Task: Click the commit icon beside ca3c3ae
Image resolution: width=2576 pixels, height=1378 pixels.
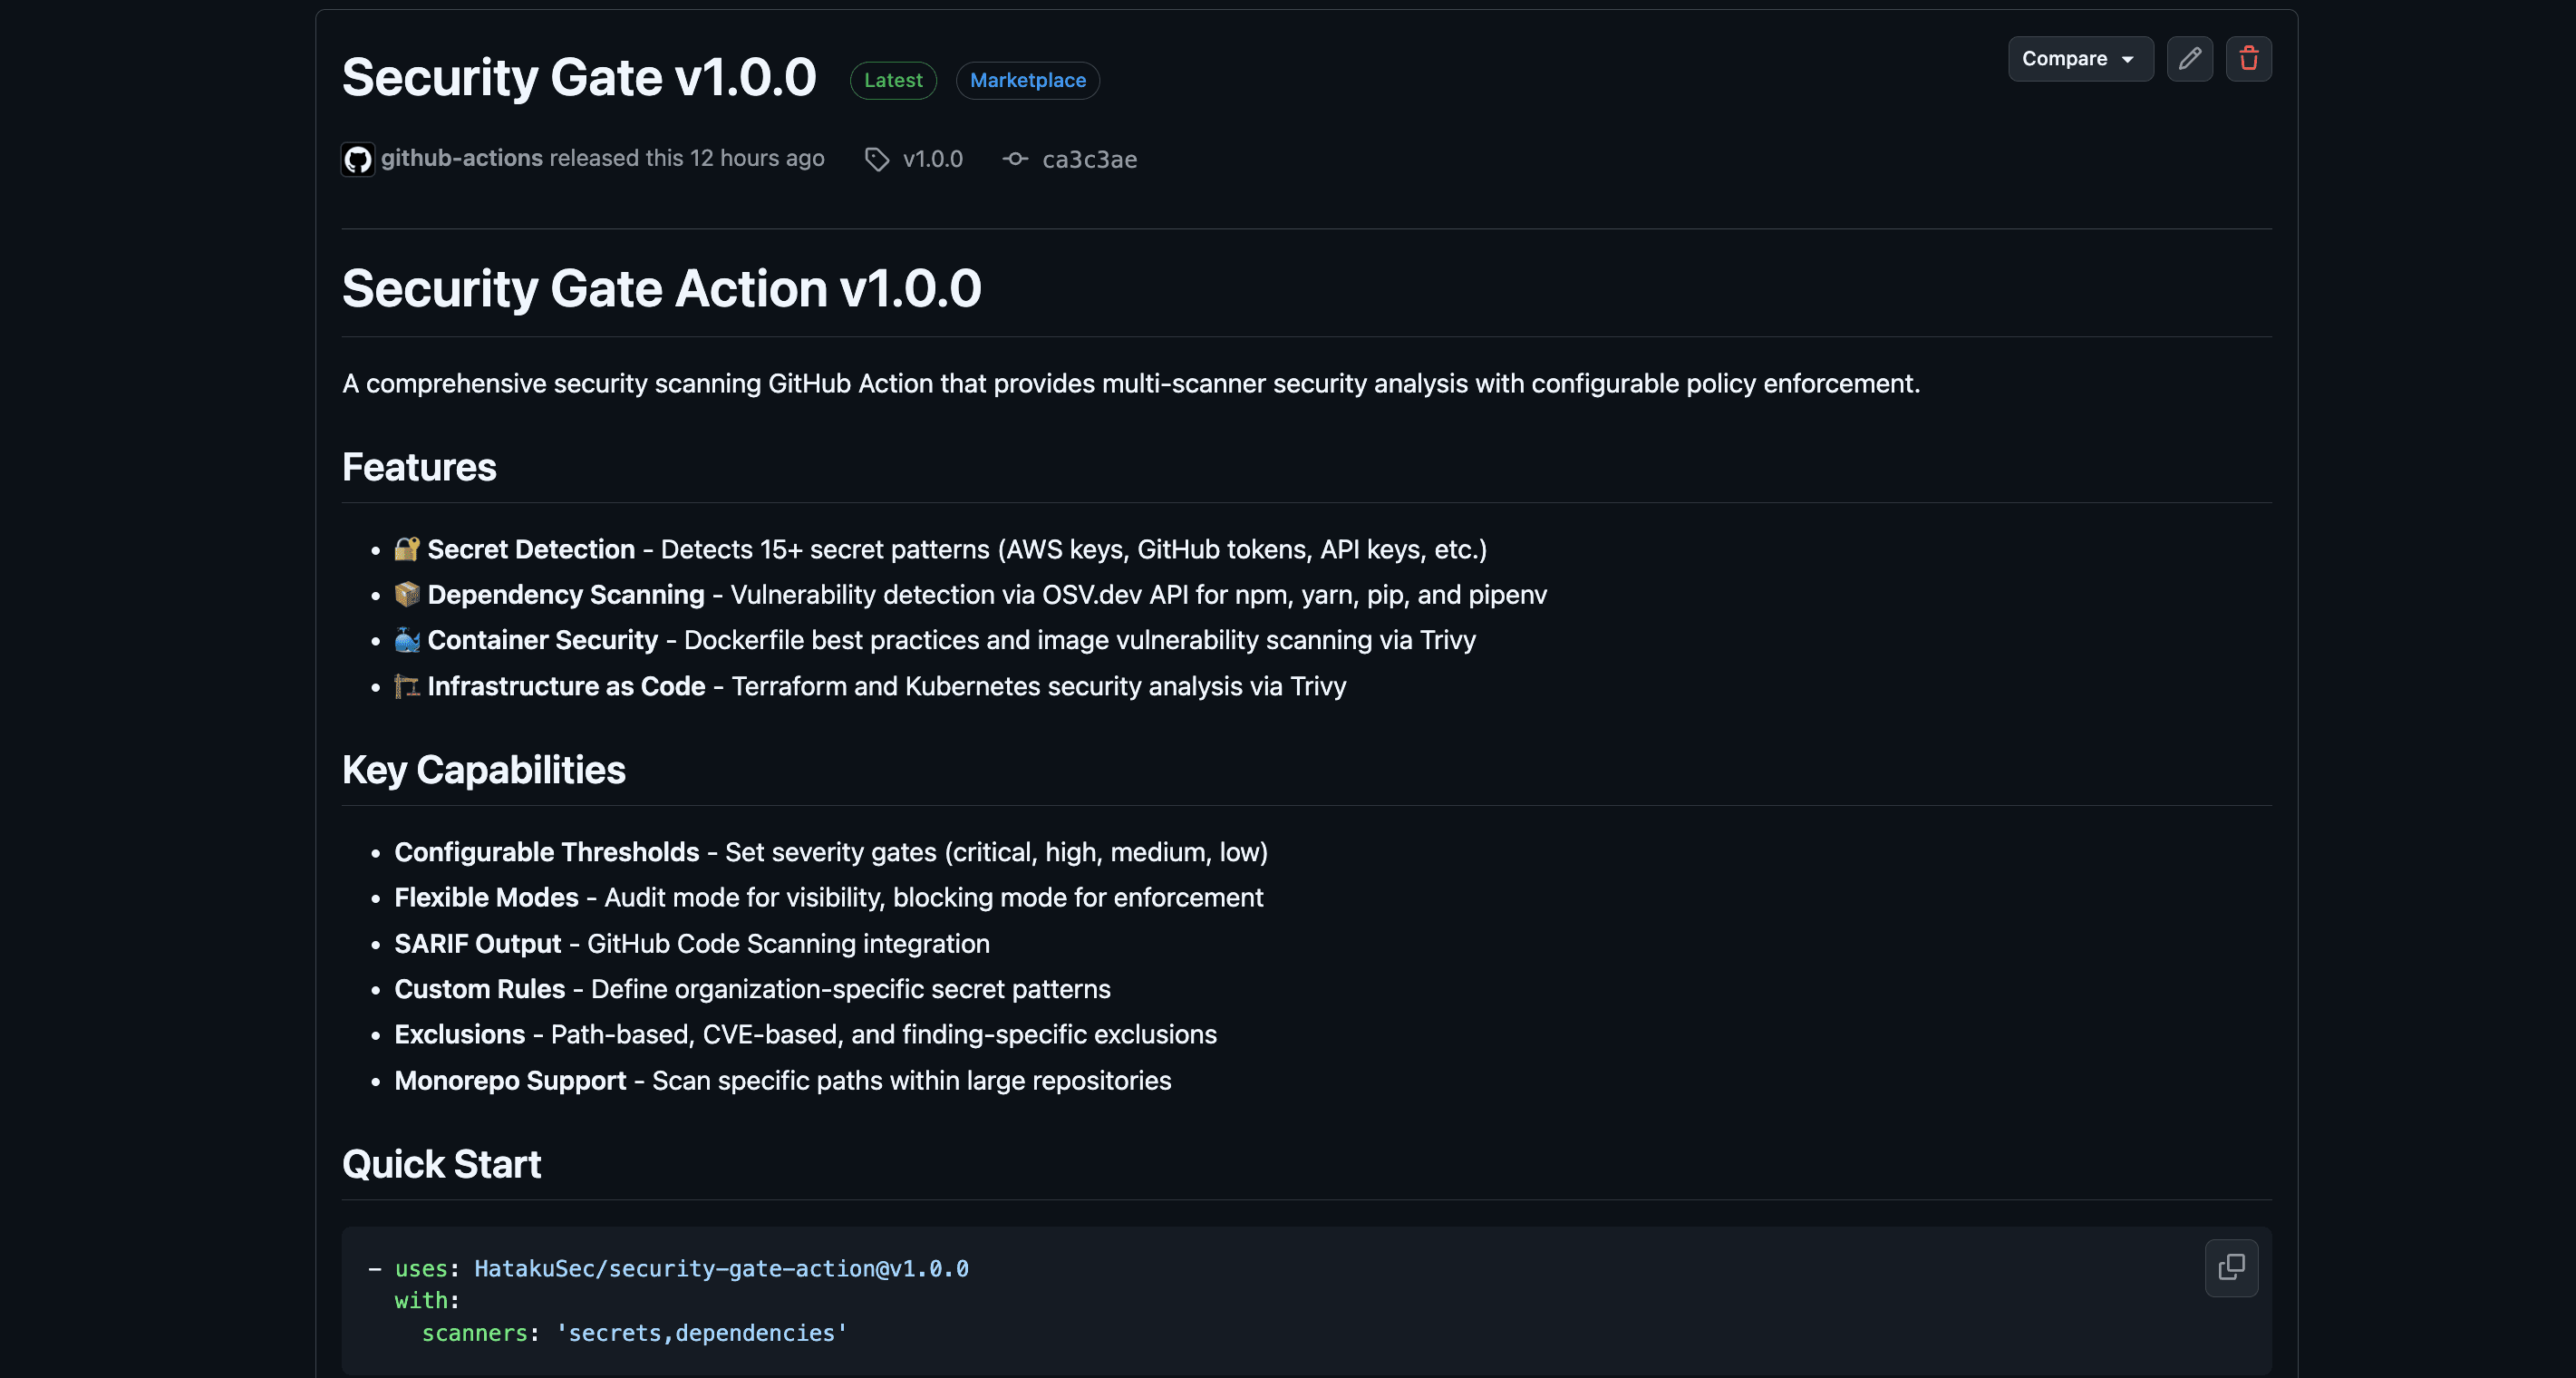Action: pos(1015,159)
